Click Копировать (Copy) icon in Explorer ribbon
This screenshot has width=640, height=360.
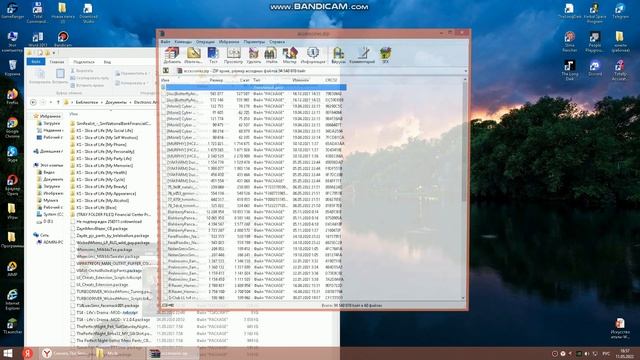coord(40,76)
